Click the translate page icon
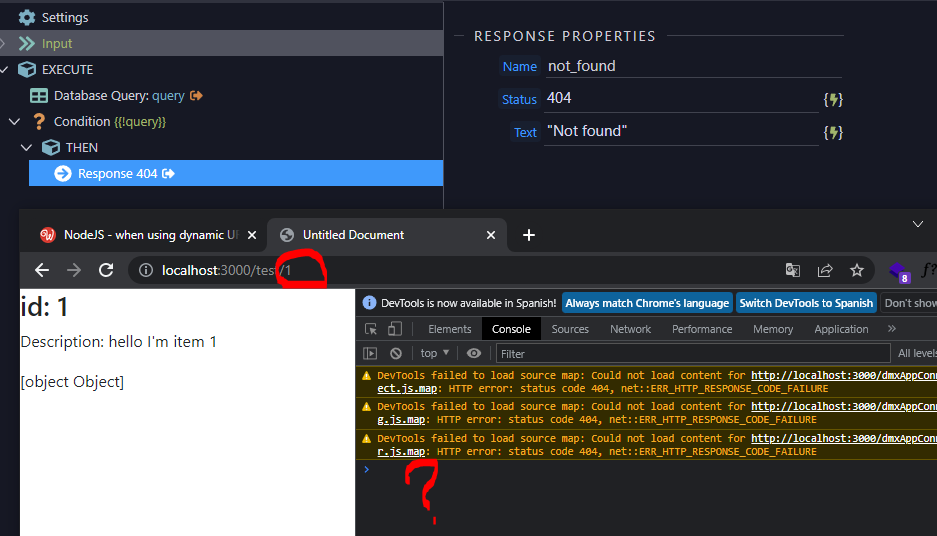937x536 pixels. [793, 270]
